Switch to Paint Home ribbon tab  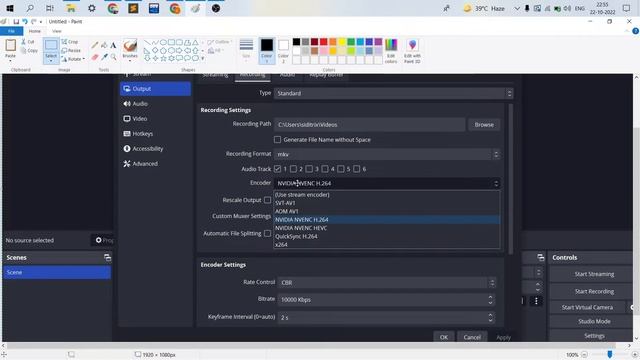coord(35,31)
